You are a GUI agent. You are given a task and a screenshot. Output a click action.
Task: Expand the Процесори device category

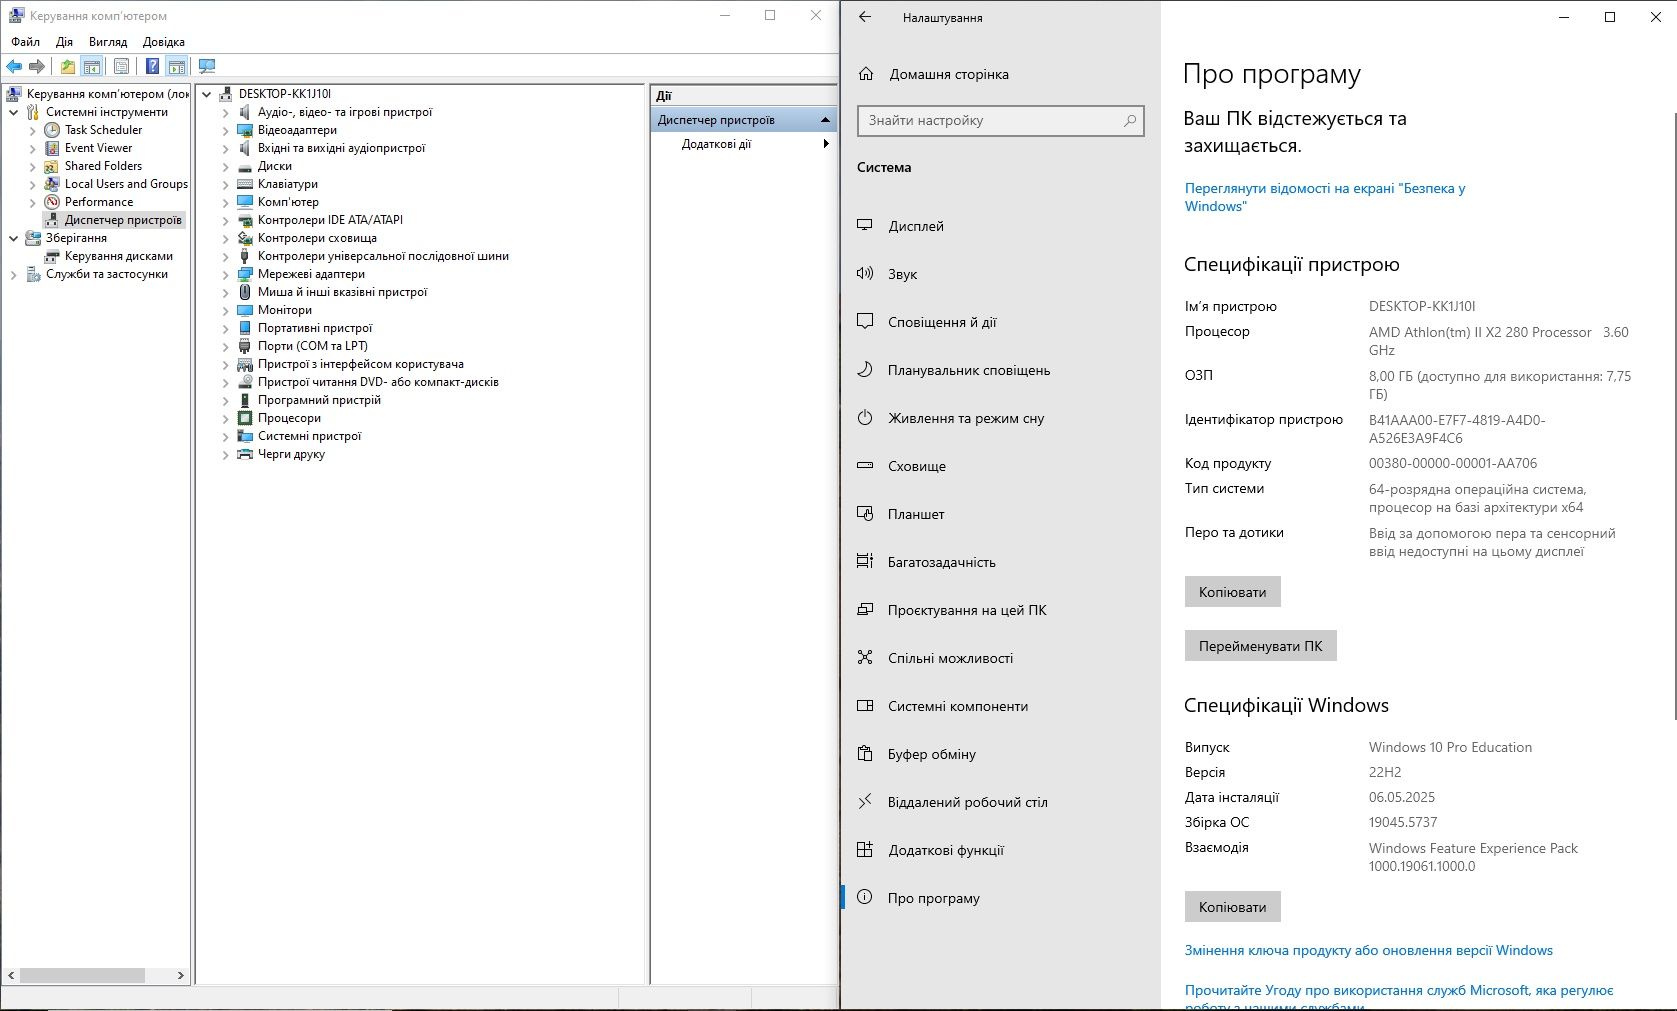click(225, 419)
